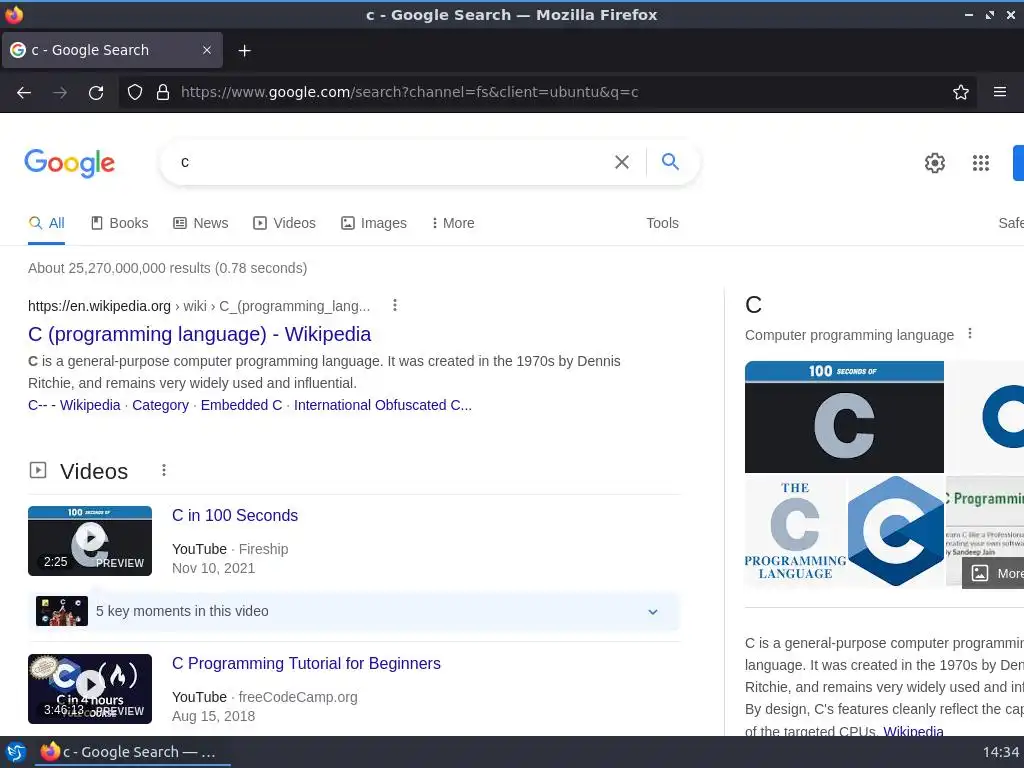1024x768 pixels.
Task: Open options dots beside 'Computer programming language'
Action: pos(970,334)
